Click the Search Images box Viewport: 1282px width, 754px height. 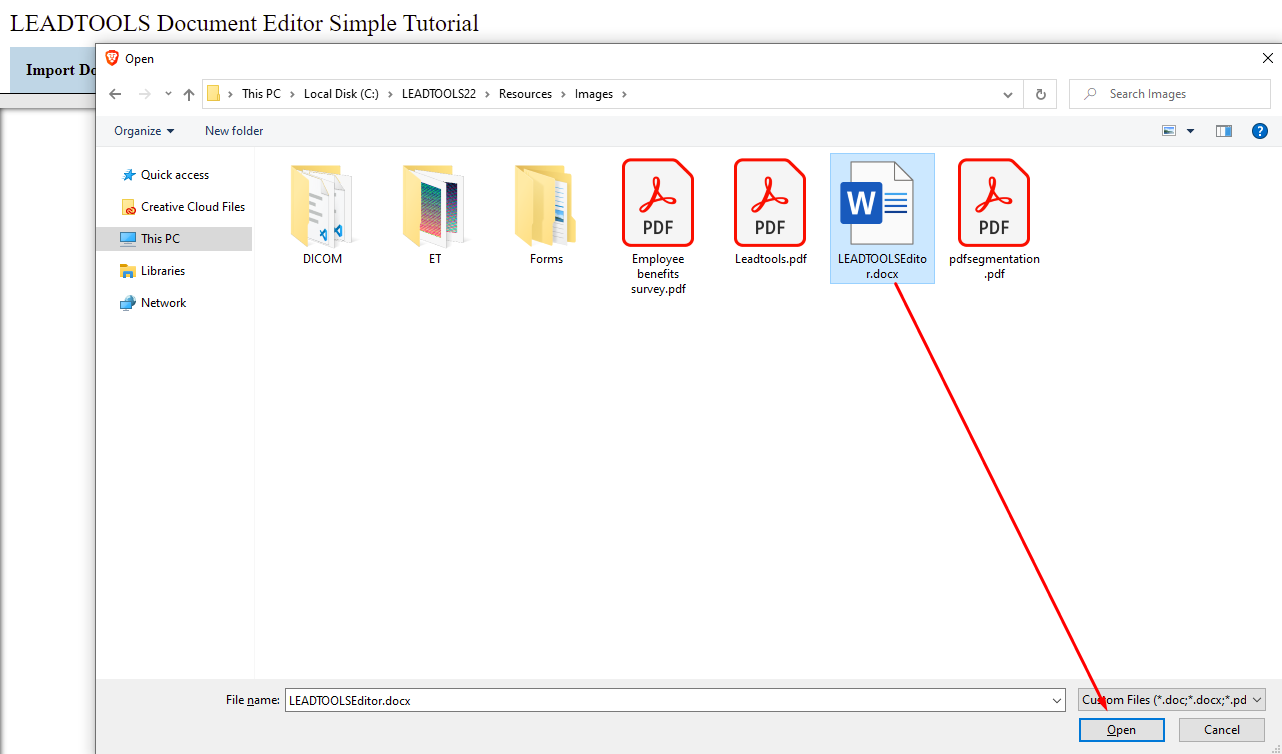click(1170, 94)
